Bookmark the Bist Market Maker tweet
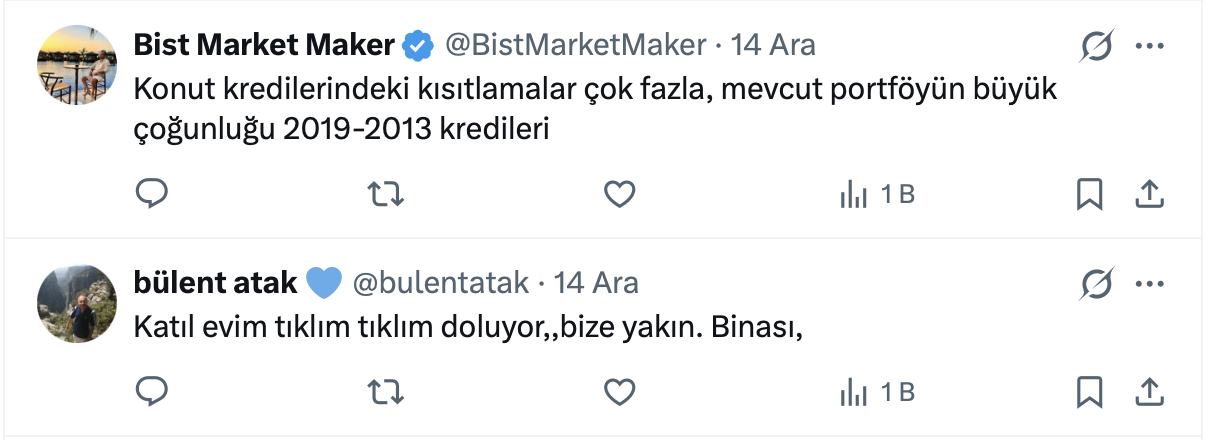This screenshot has height=440, width=1216. (1089, 194)
